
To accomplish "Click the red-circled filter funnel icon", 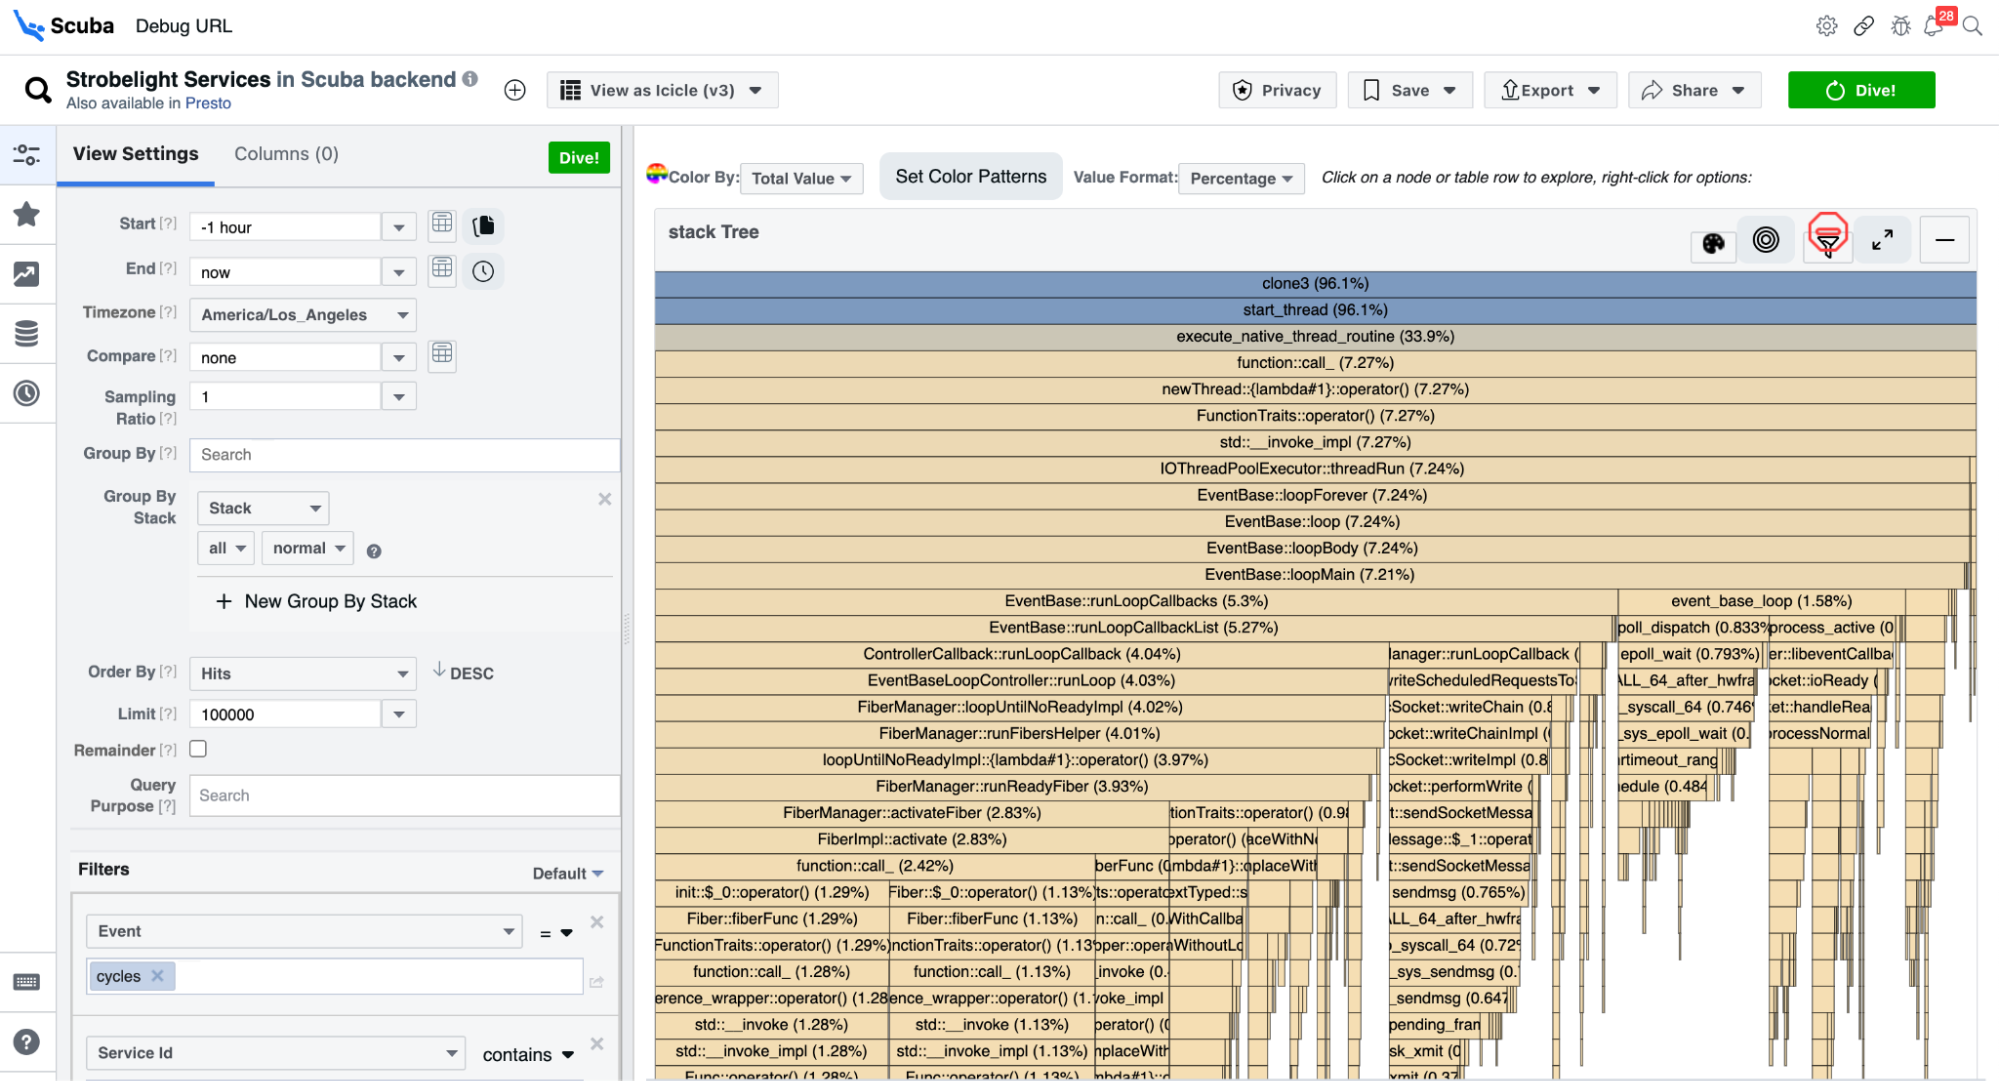I will click(x=1827, y=238).
